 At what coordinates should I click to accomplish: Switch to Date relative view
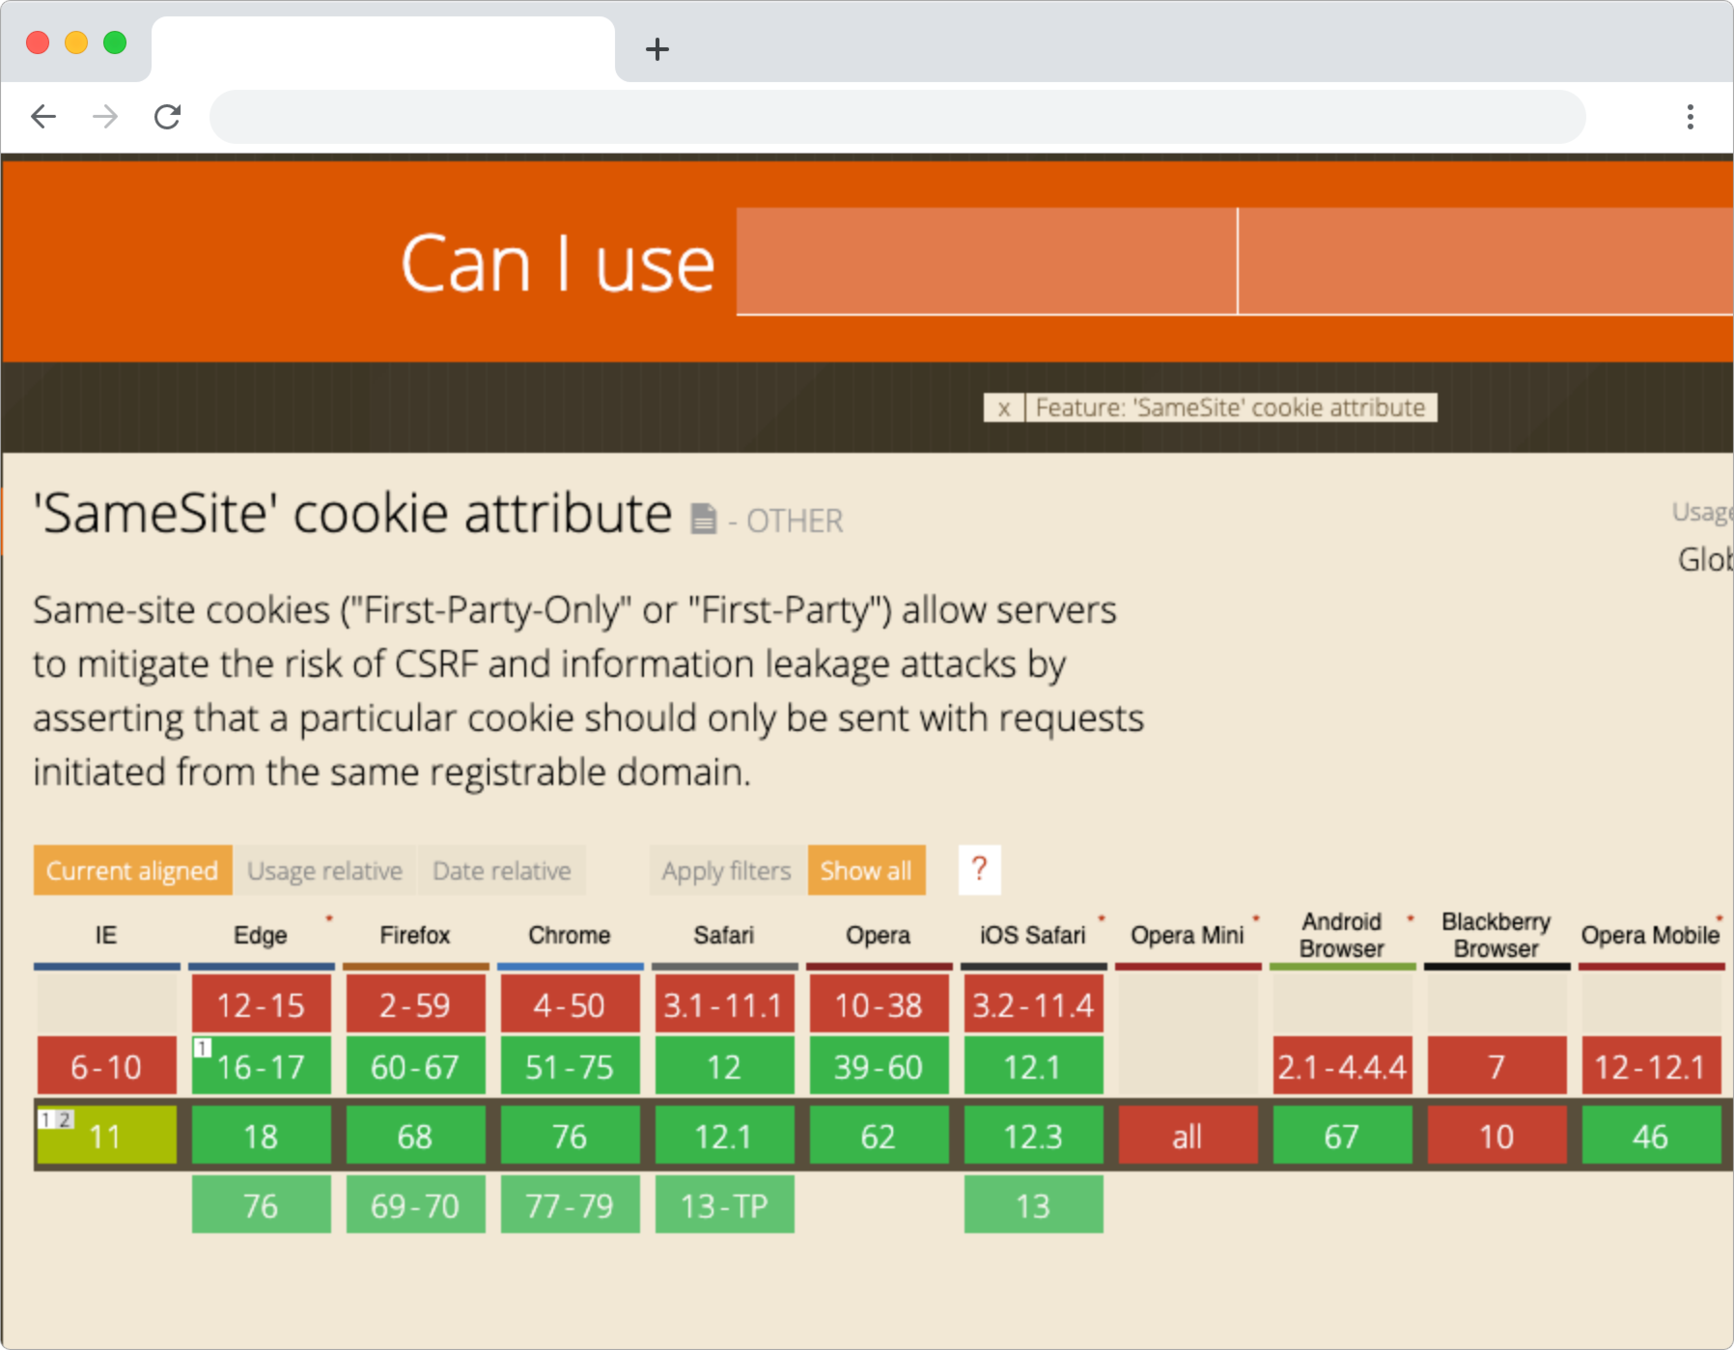pos(501,870)
